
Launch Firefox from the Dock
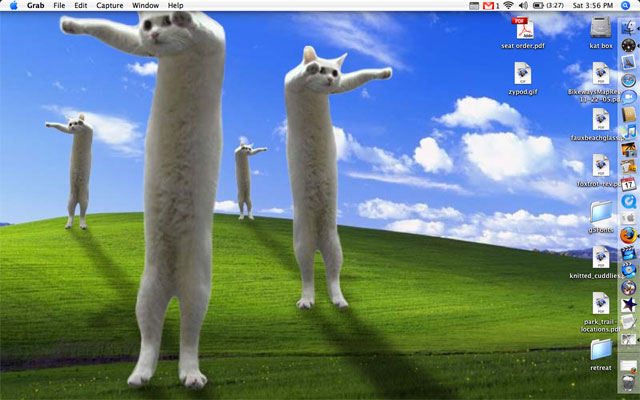(629, 236)
